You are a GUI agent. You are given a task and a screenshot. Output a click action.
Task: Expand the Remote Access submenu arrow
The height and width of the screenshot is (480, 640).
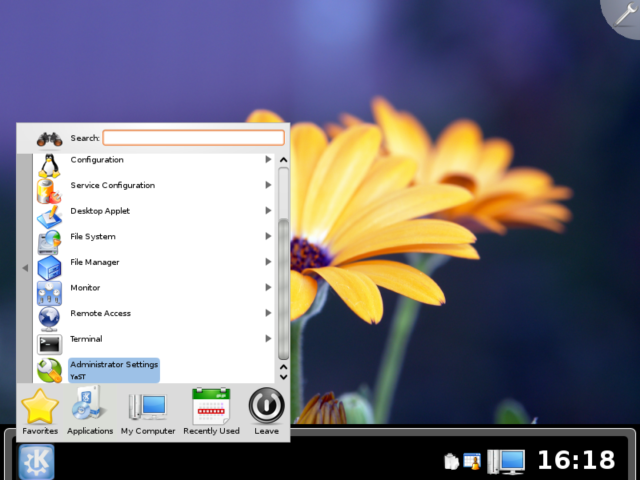point(268,313)
